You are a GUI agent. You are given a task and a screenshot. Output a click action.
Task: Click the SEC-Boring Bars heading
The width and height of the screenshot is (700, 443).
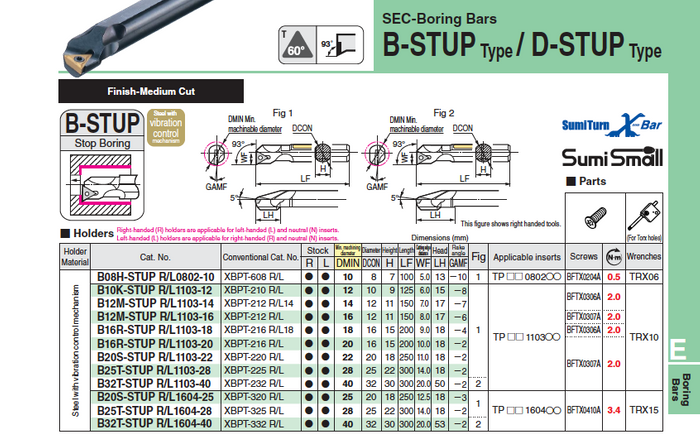pos(439,19)
